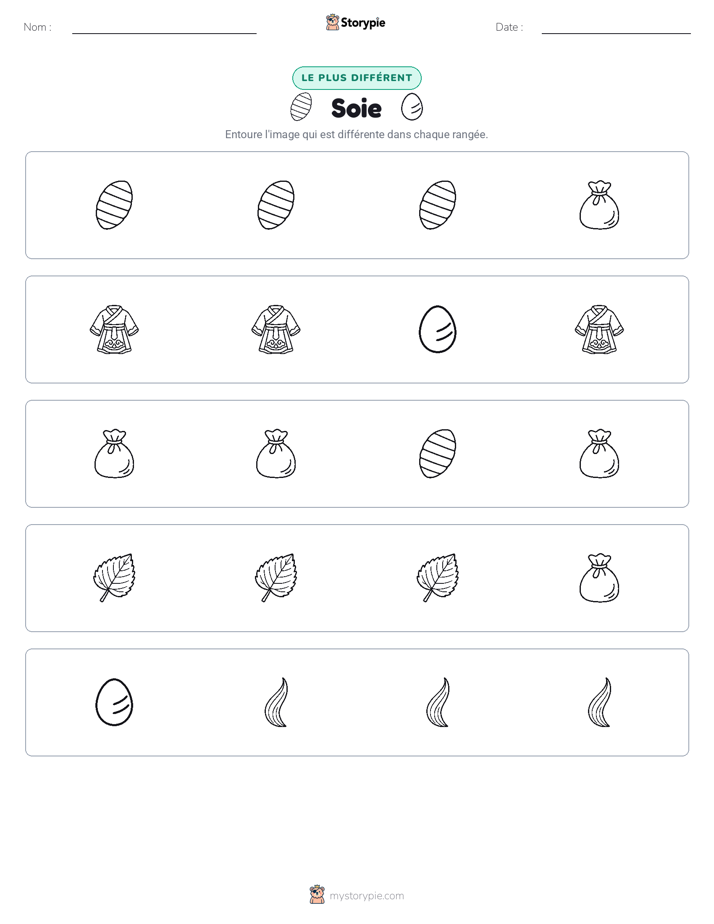Click the middle silk thread in the last row
714x924 pixels.
[437, 702]
